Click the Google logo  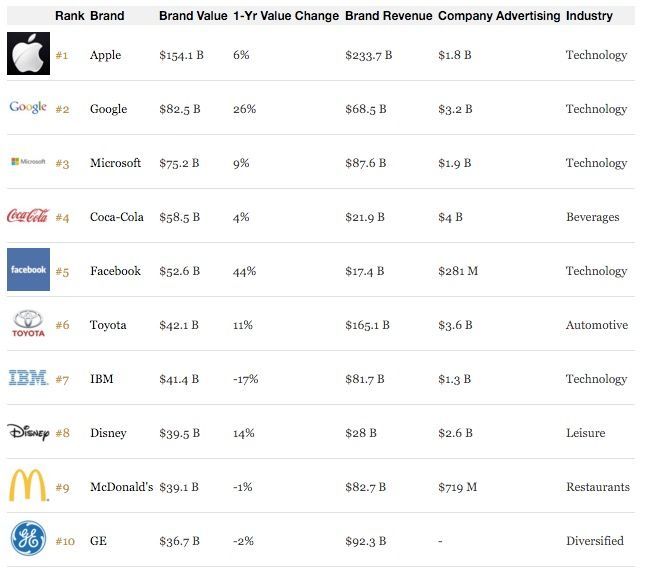[28, 107]
